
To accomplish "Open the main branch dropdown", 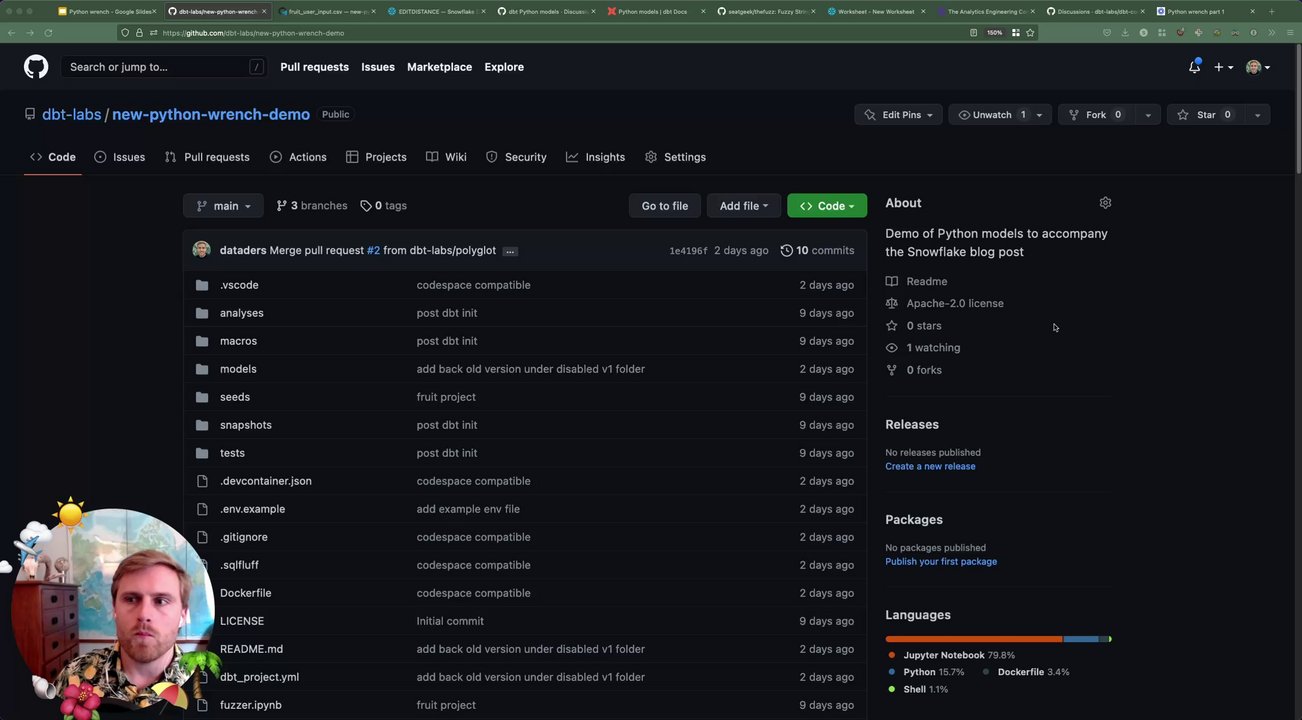I will (x=223, y=206).
